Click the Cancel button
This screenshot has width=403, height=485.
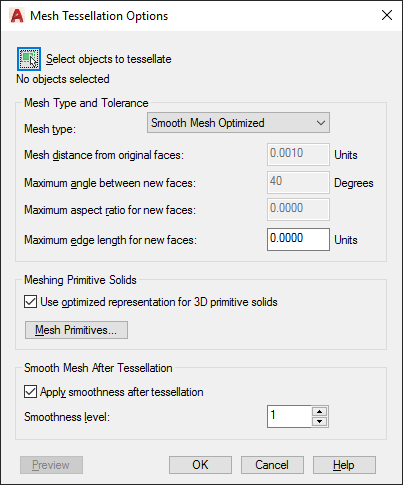tap(272, 465)
